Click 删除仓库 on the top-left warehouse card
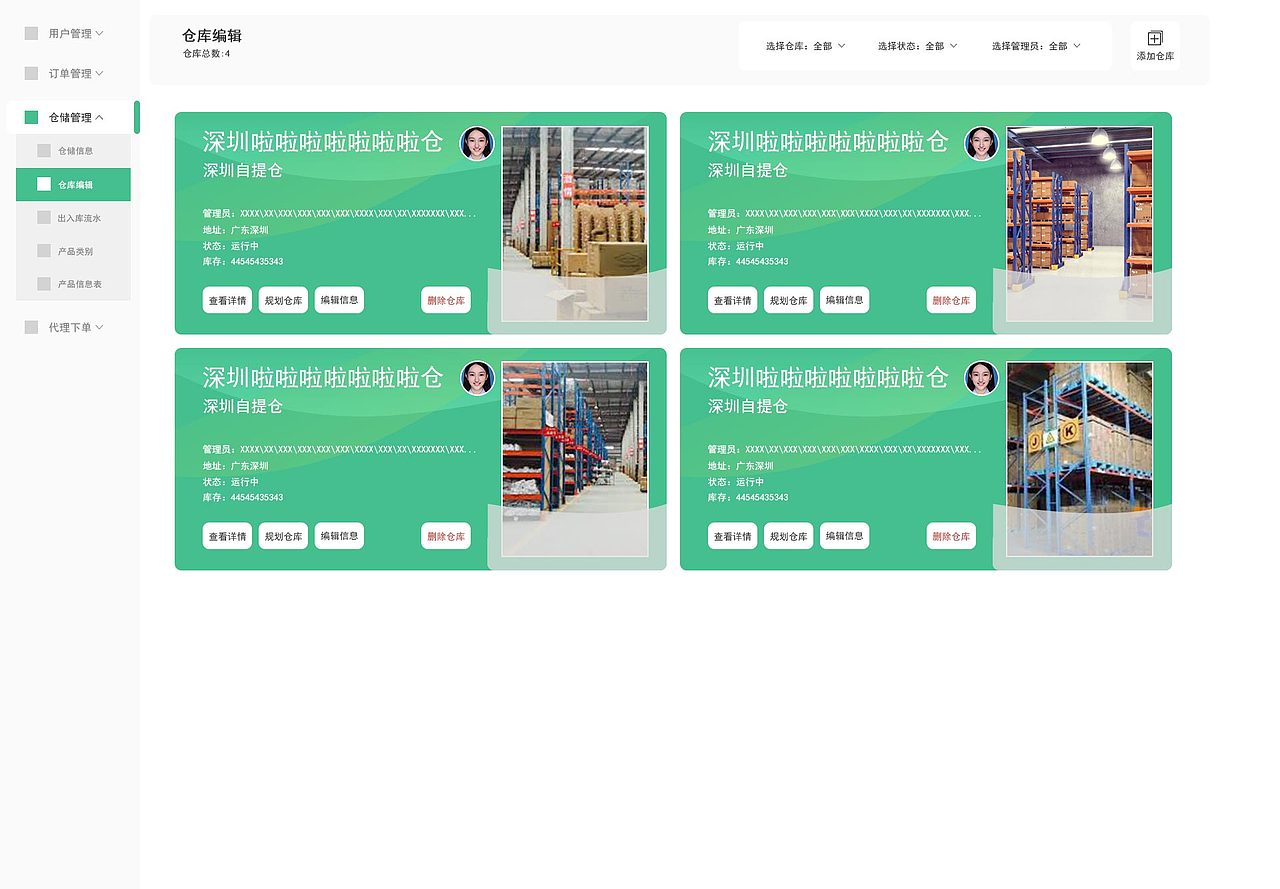Screen dimensions: 1280x889 point(446,300)
